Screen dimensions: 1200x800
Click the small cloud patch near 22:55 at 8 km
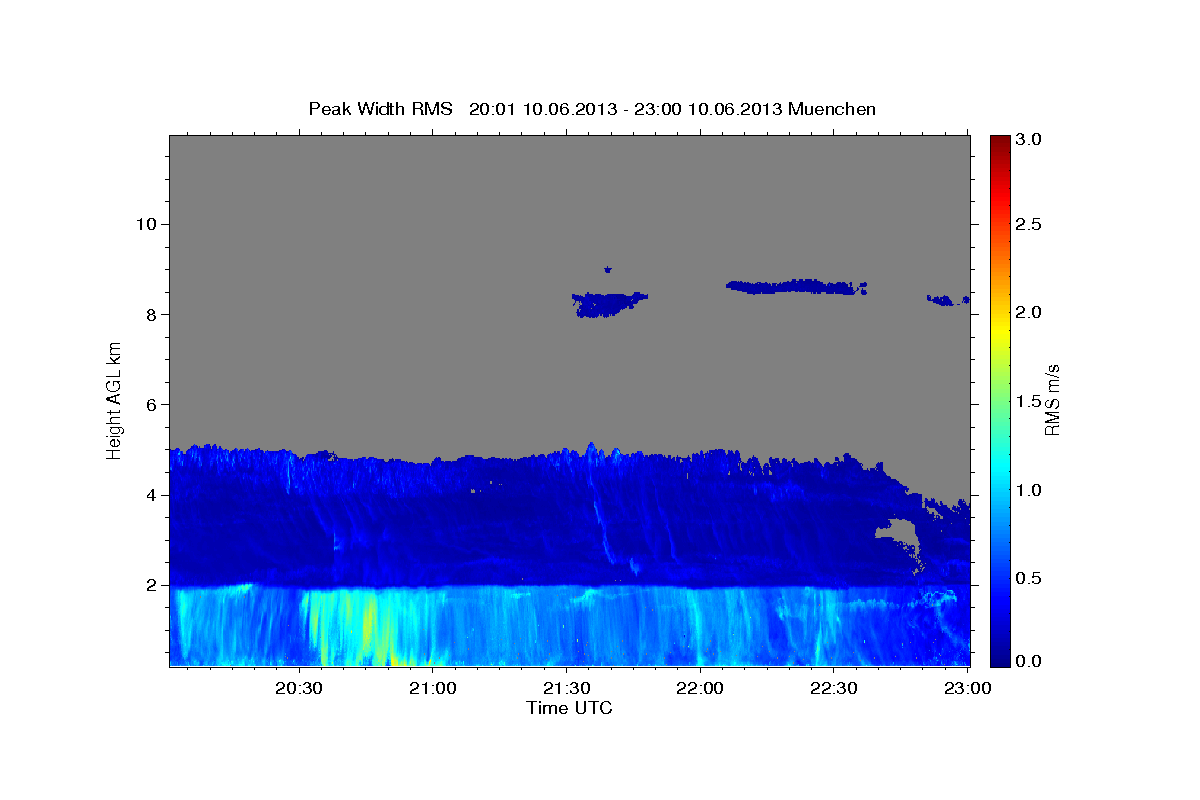pyautogui.click(x=948, y=299)
